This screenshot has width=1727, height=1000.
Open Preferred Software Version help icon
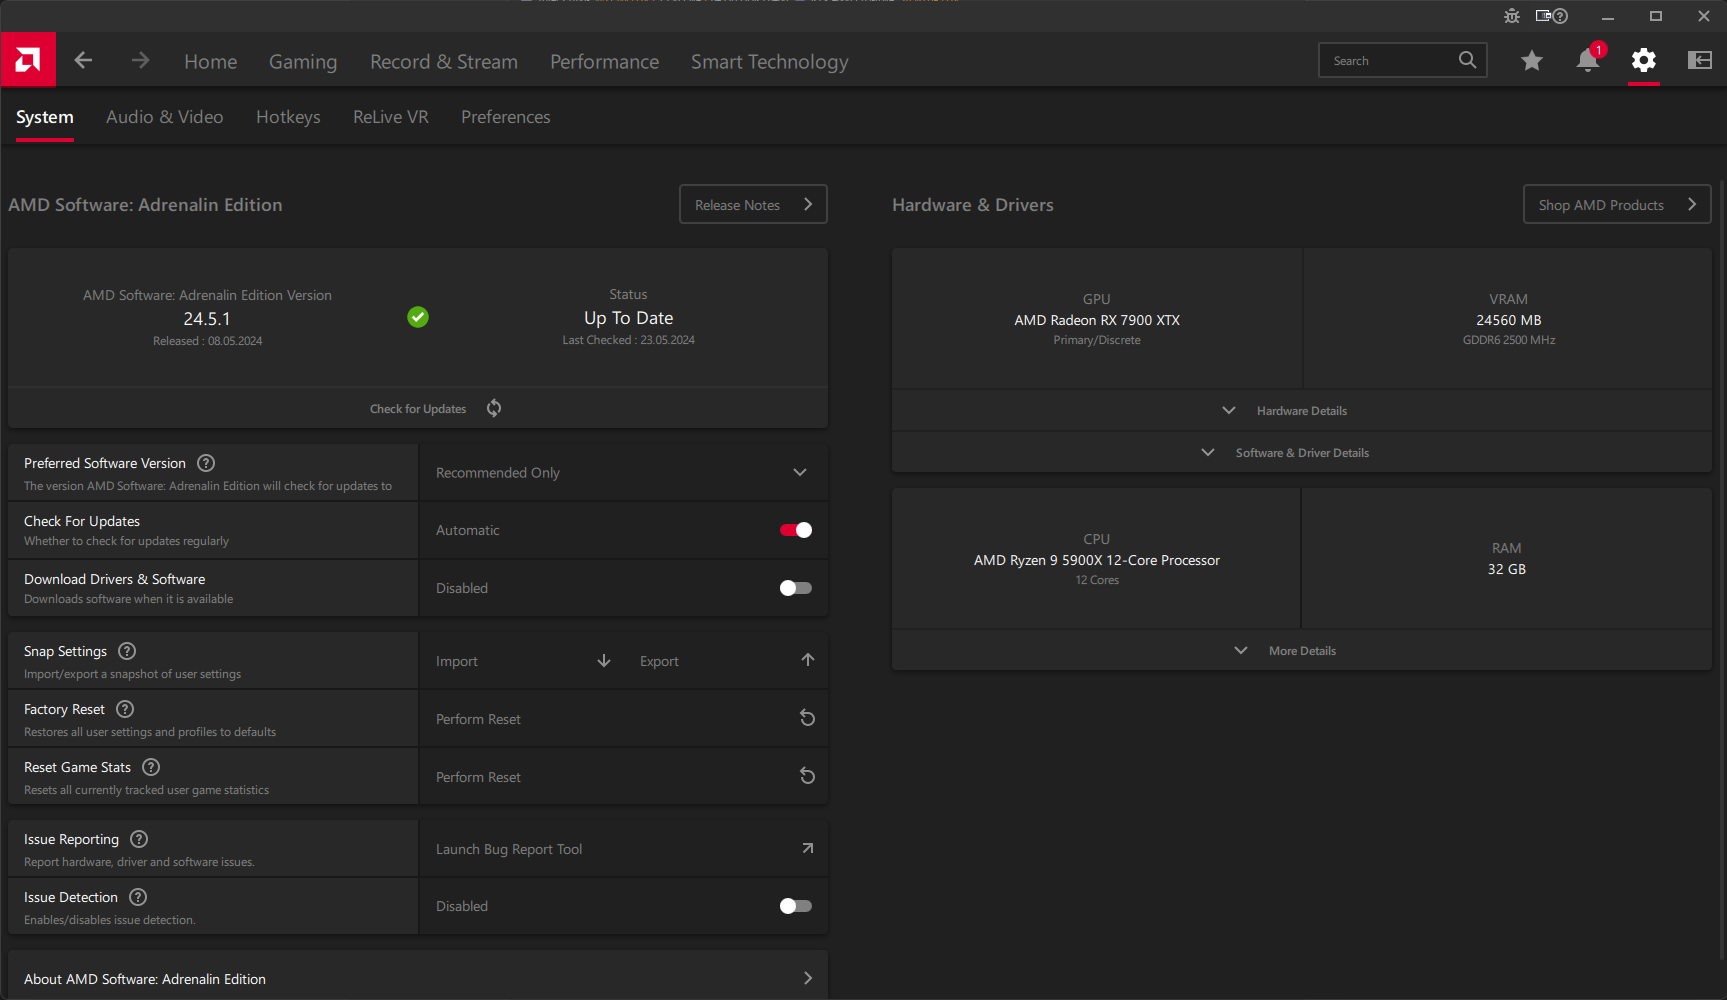(x=206, y=463)
